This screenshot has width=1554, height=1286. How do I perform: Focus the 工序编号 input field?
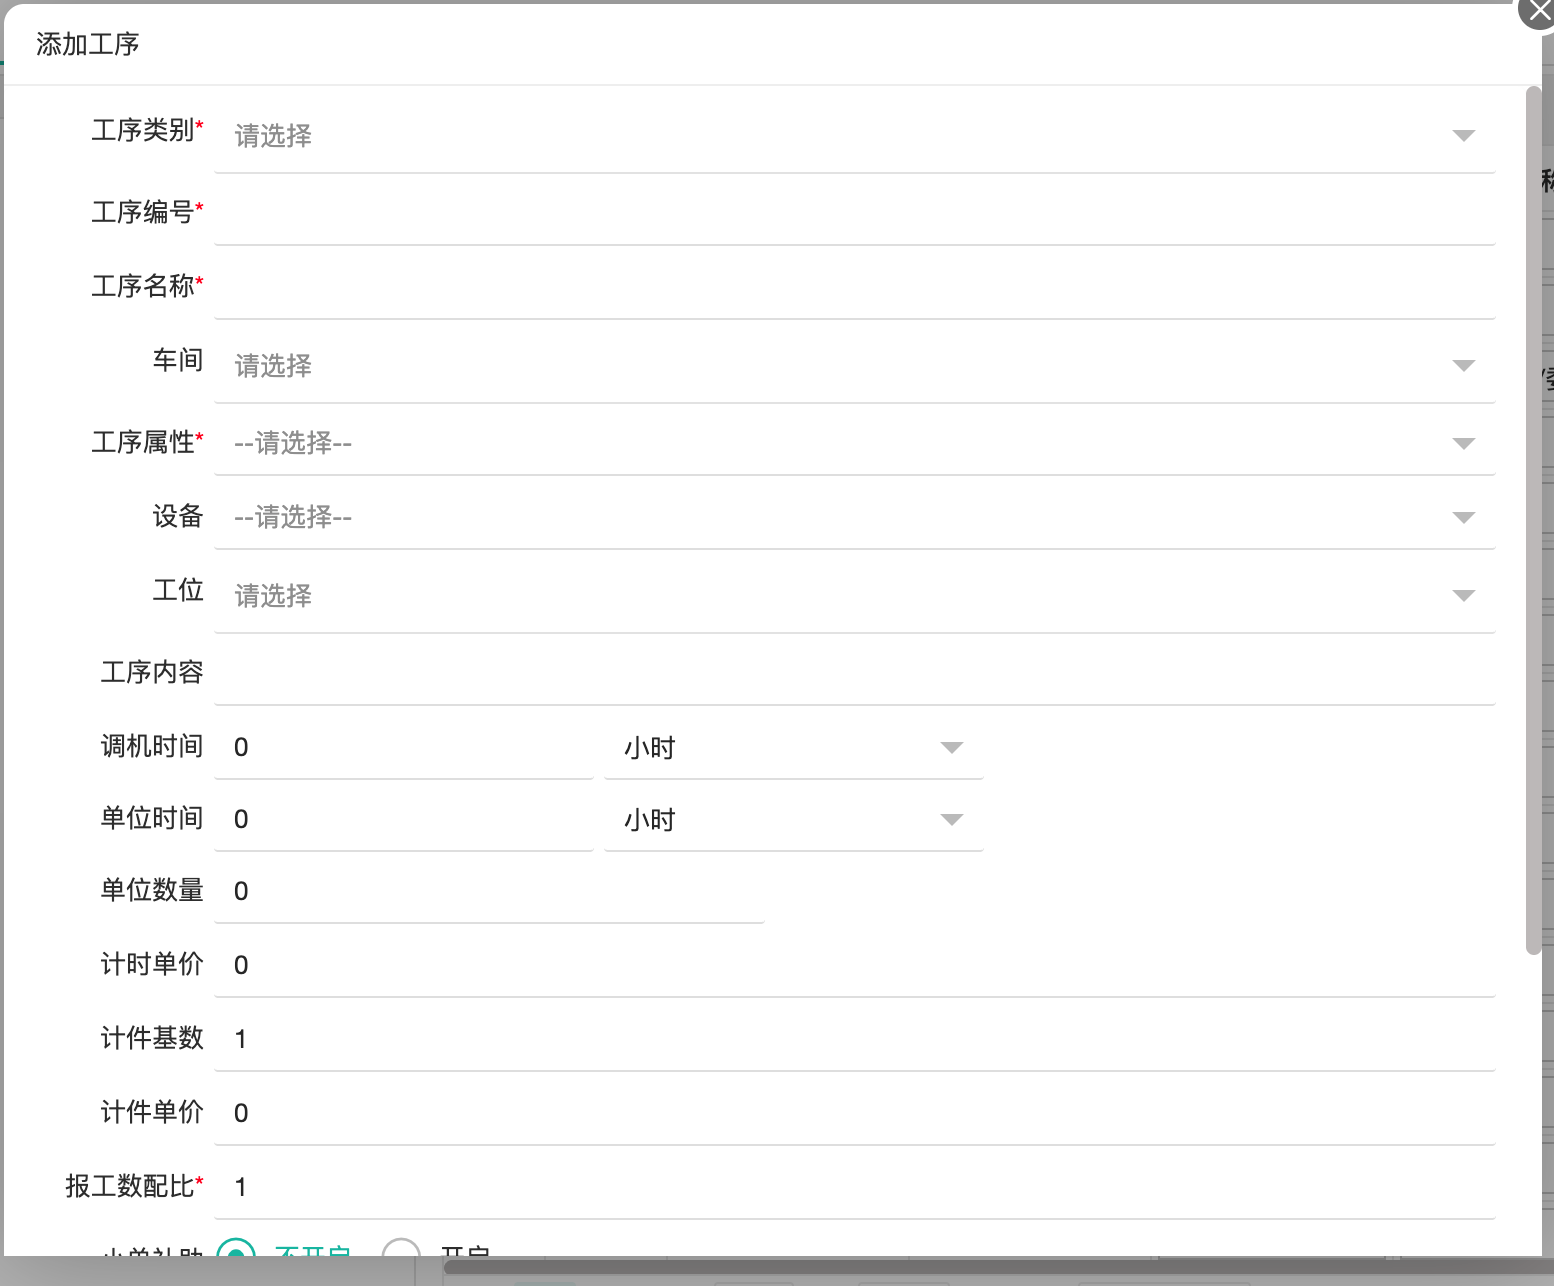coord(854,213)
